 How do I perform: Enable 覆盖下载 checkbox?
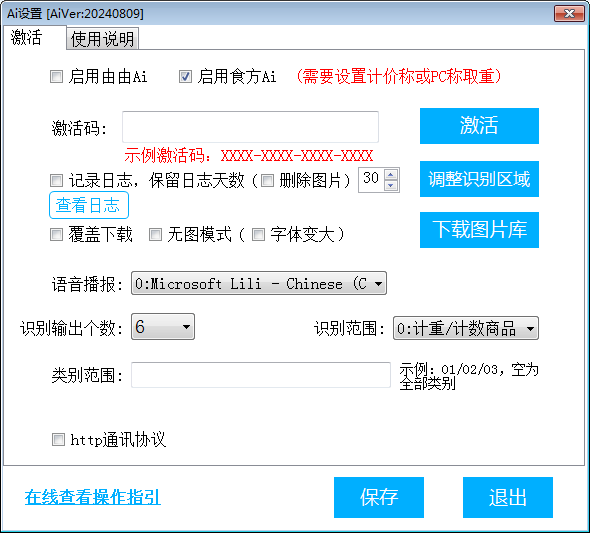[x=56, y=235]
